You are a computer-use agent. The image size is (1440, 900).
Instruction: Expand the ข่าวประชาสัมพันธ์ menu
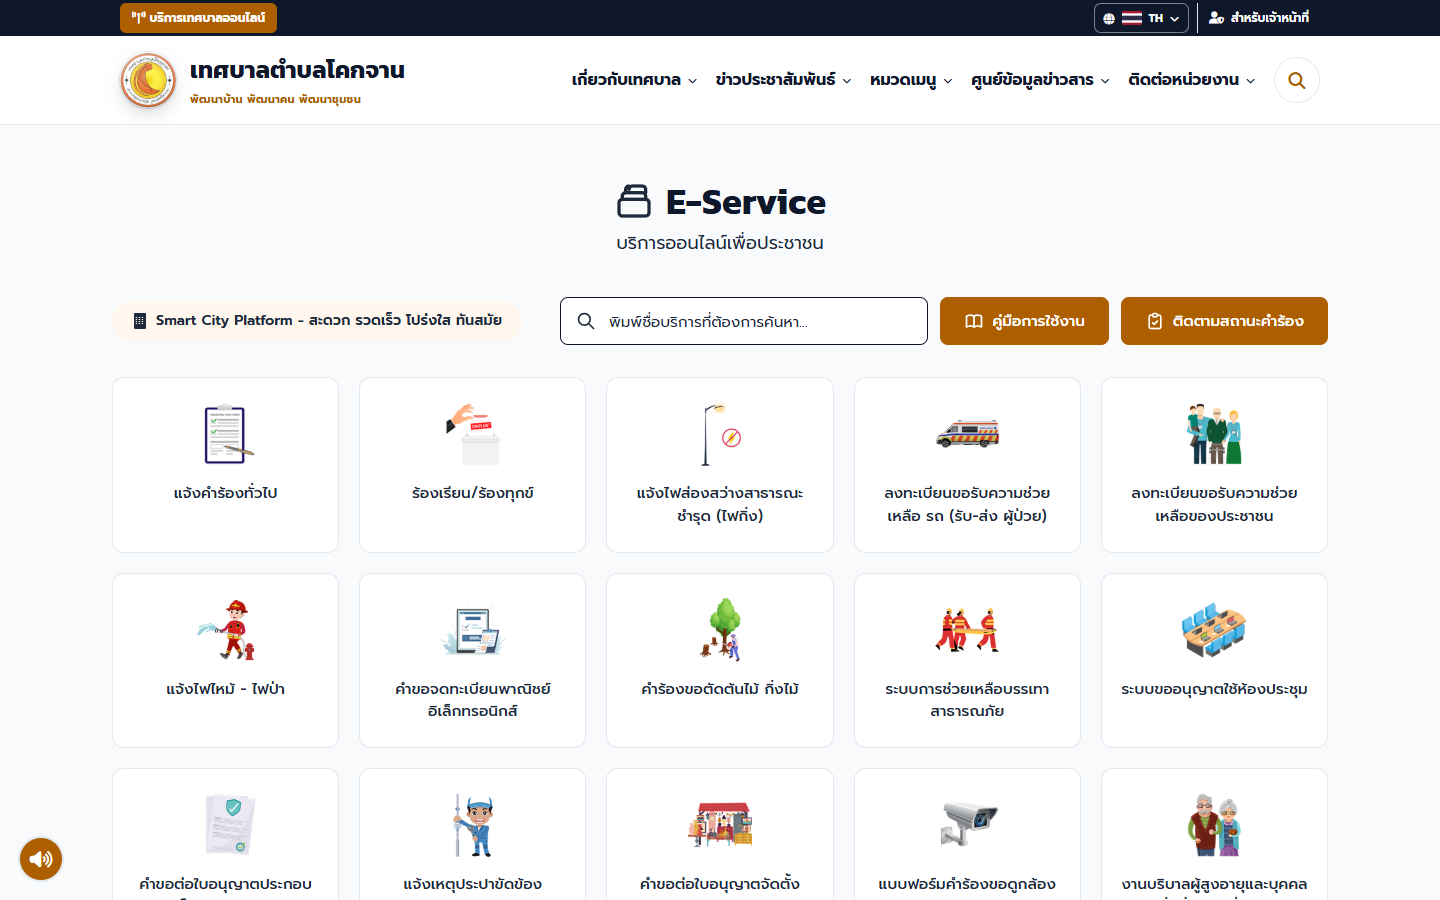783,80
